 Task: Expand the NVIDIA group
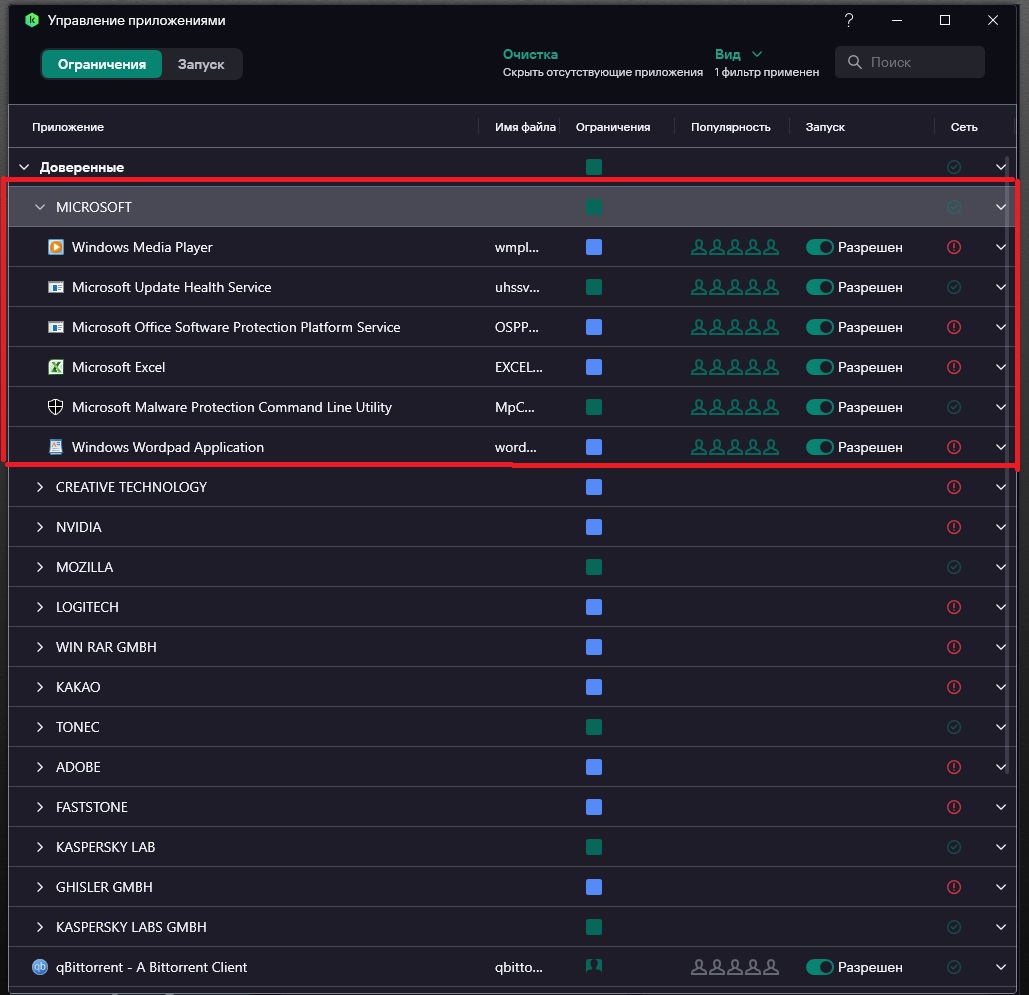click(x=40, y=527)
